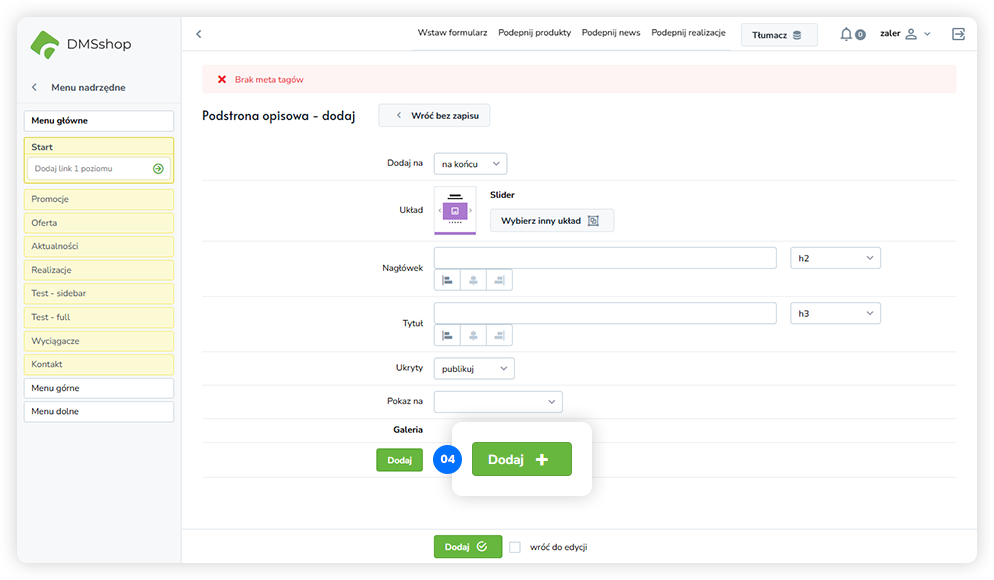
Task: Open Wstaw formularz menu item
Action: pyautogui.click(x=452, y=33)
